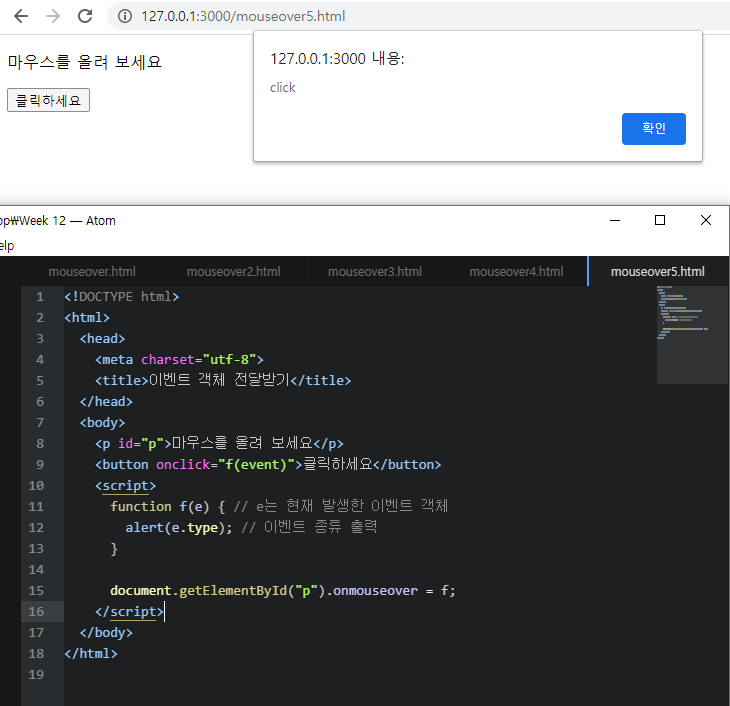The width and height of the screenshot is (730, 706).
Task: Maximize the Atom editor window
Action: click(x=660, y=220)
